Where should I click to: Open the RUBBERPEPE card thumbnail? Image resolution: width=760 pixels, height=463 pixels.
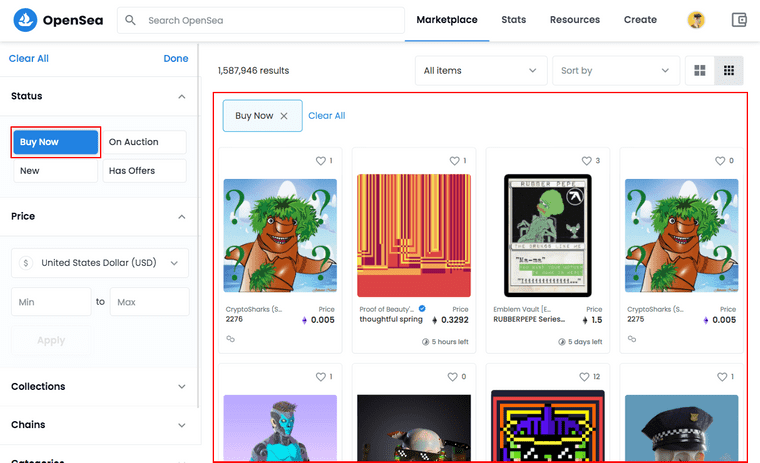click(548, 236)
